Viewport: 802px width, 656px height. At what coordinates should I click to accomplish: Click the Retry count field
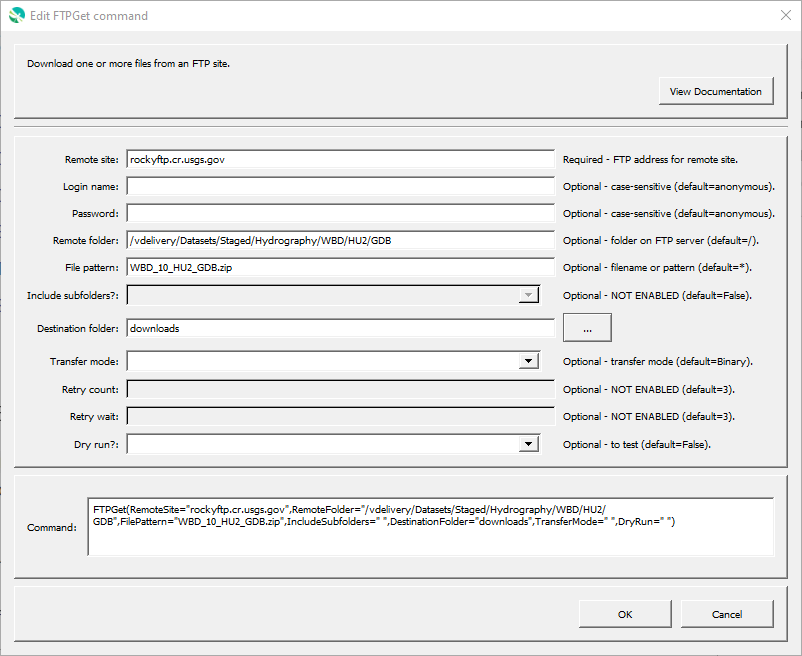pyautogui.click(x=340, y=389)
